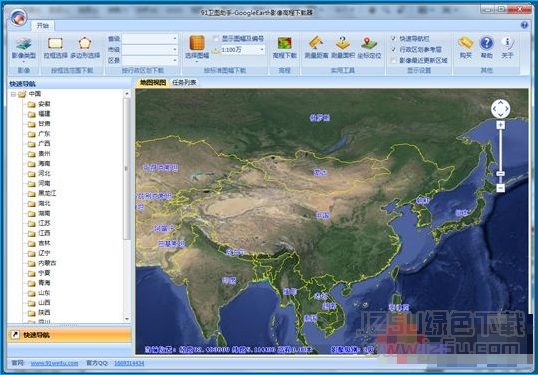Switch to the 任务列表 task list tab
The image size is (538, 375).
click(x=184, y=82)
